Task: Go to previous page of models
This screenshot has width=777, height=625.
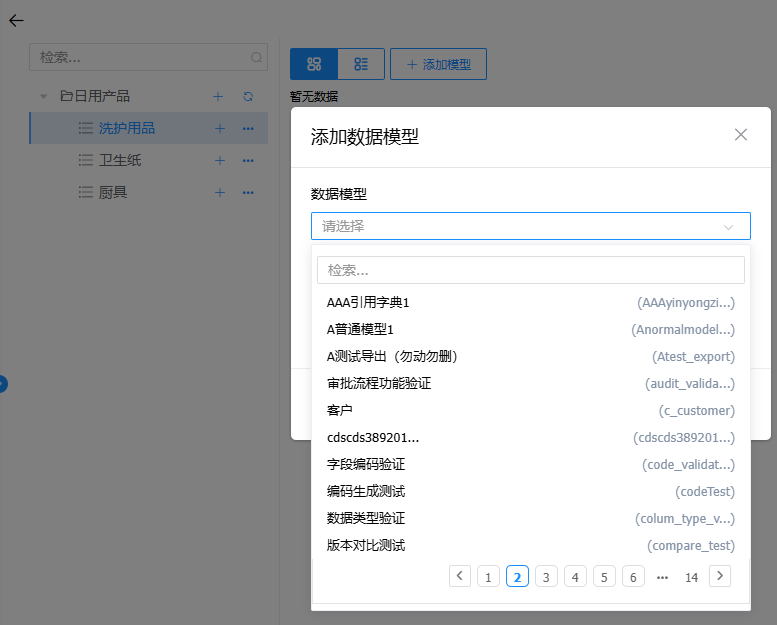Action: (460, 575)
